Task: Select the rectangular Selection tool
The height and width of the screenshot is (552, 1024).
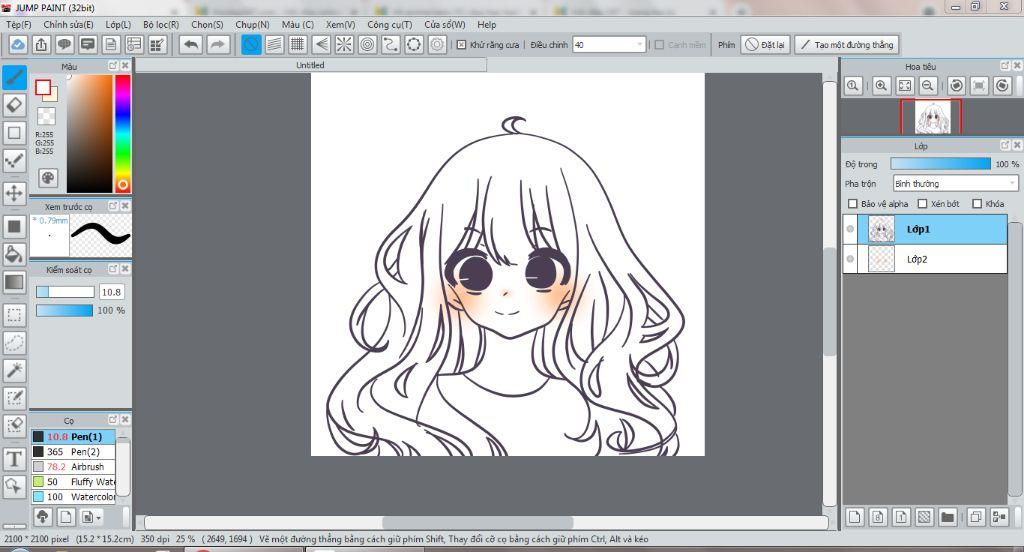Action: click(x=14, y=315)
